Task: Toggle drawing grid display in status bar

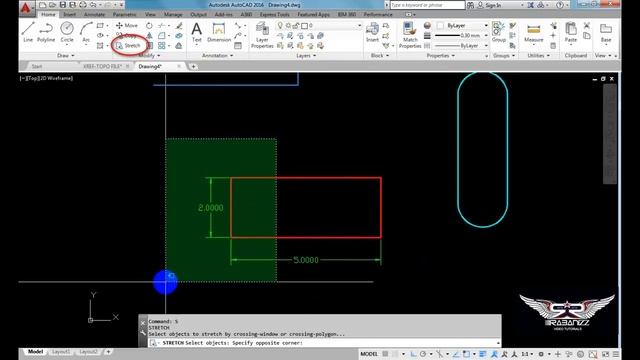Action: [385, 354]
